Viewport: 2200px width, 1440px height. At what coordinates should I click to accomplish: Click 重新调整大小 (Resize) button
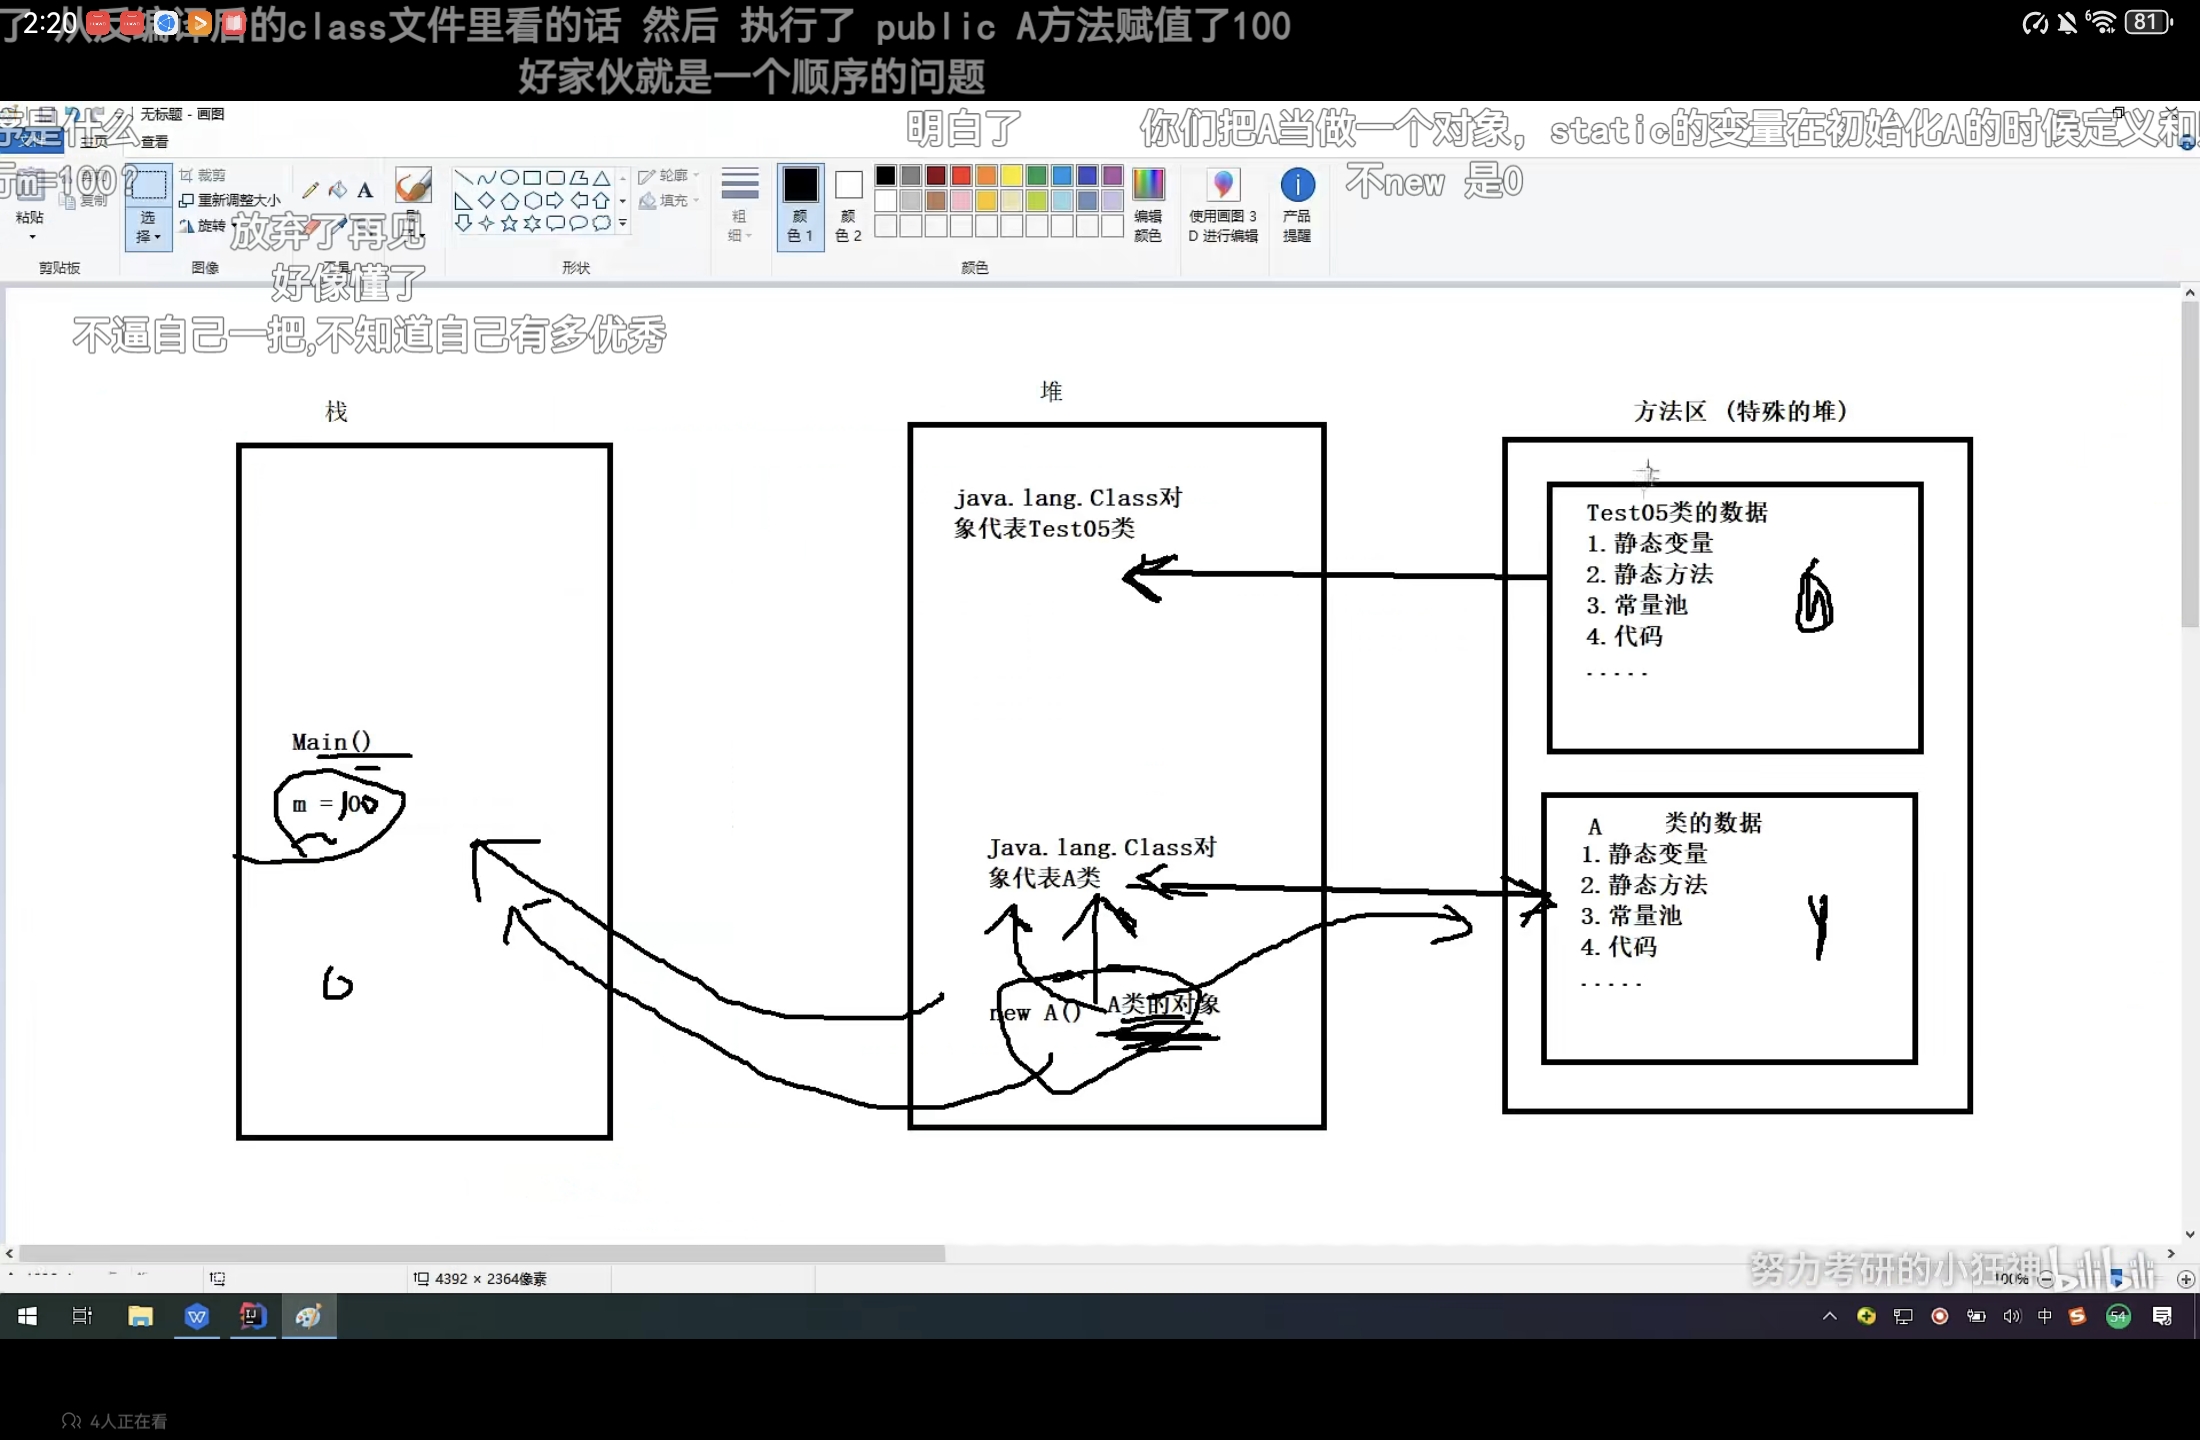[230, 200]
